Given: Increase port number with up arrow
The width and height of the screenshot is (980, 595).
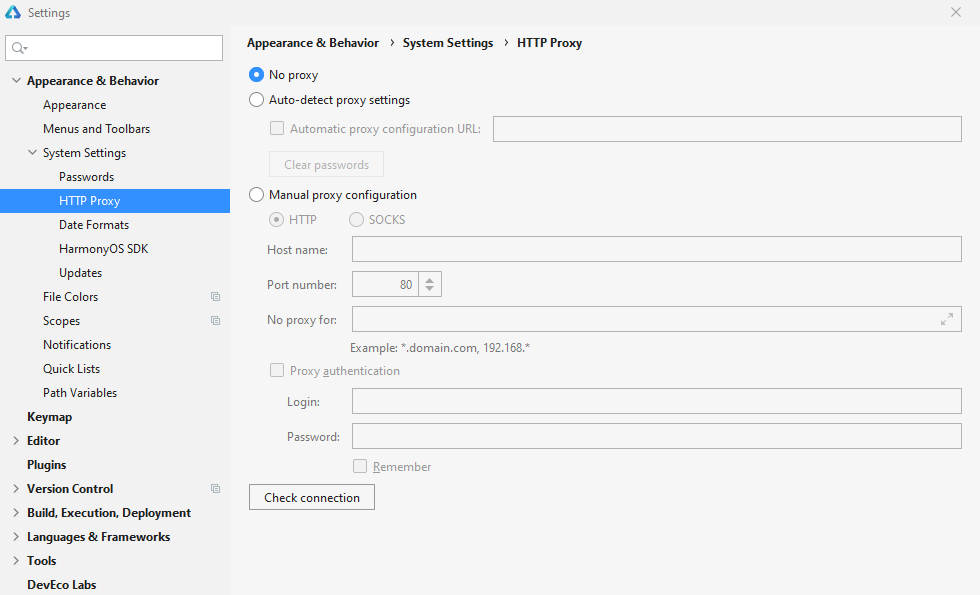Looking at the screenshot, I should (x=429, y=279).
